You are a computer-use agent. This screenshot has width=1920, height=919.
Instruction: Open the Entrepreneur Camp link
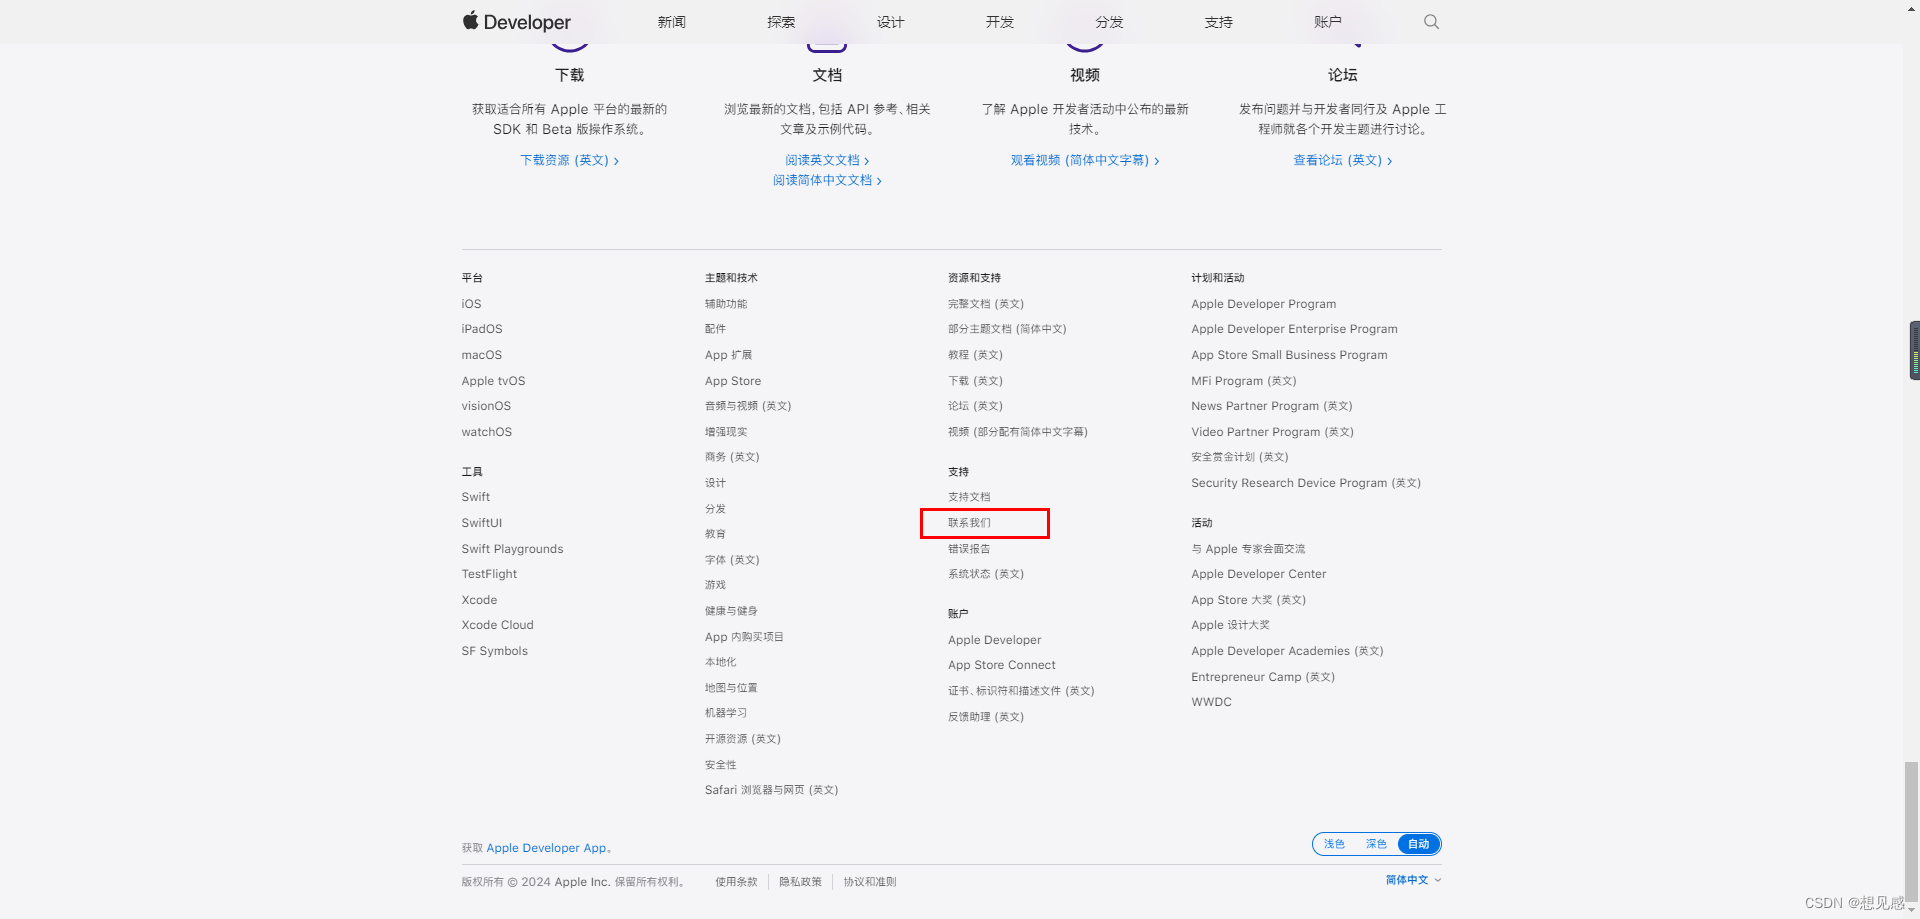1263,677
